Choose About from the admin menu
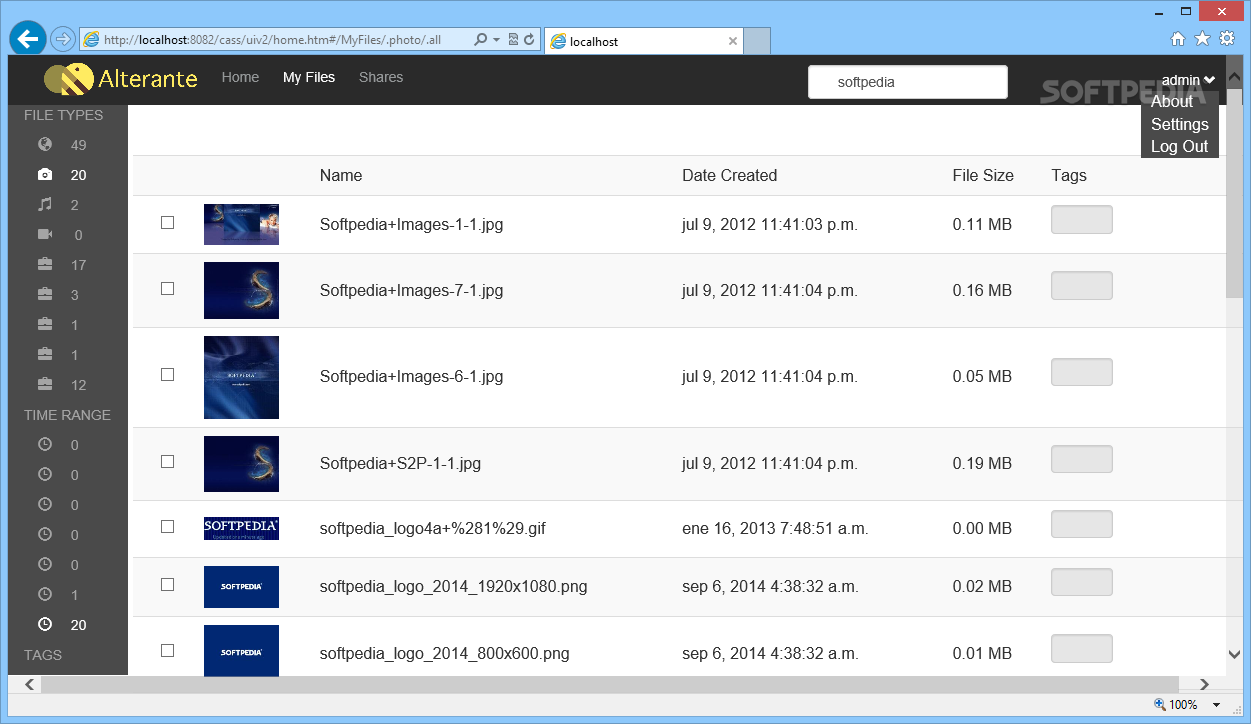1251x724 pixels. coord(1172,101)
